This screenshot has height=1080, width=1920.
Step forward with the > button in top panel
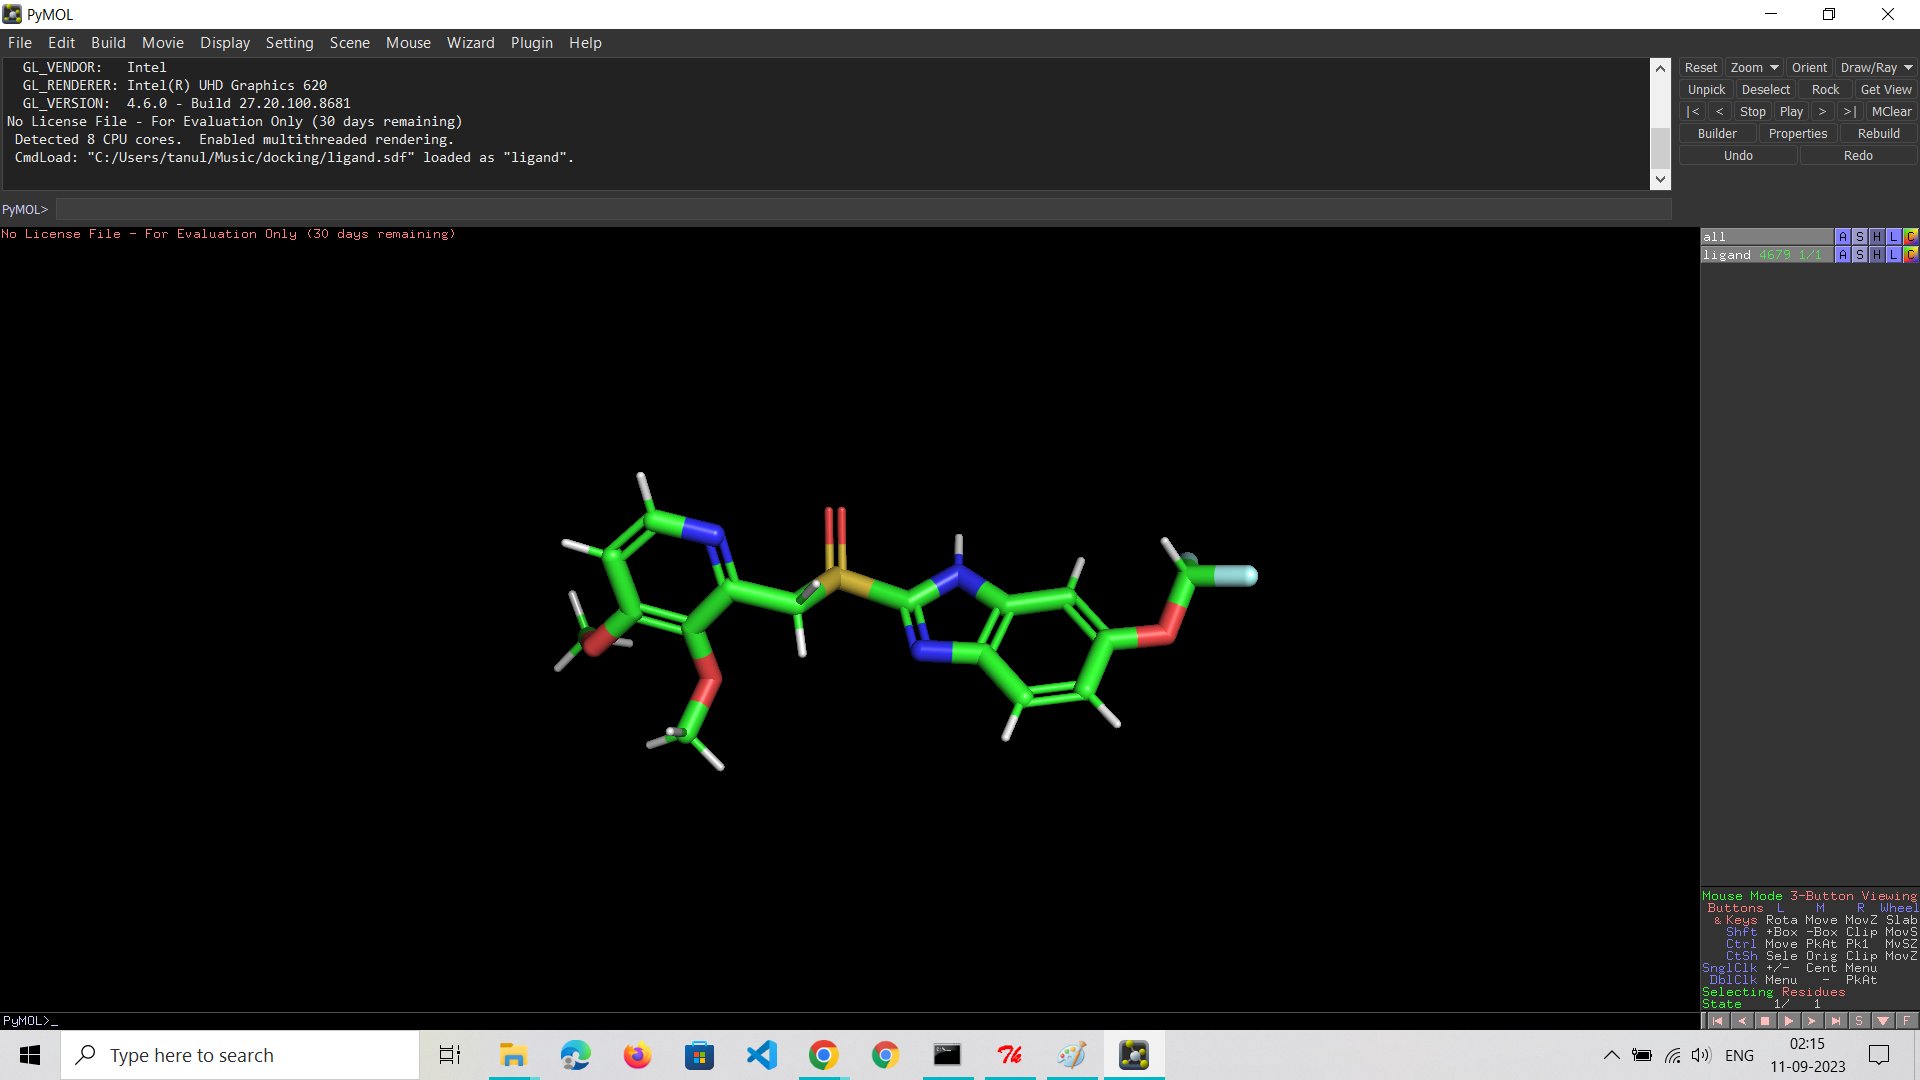(x=1822, y=112)
